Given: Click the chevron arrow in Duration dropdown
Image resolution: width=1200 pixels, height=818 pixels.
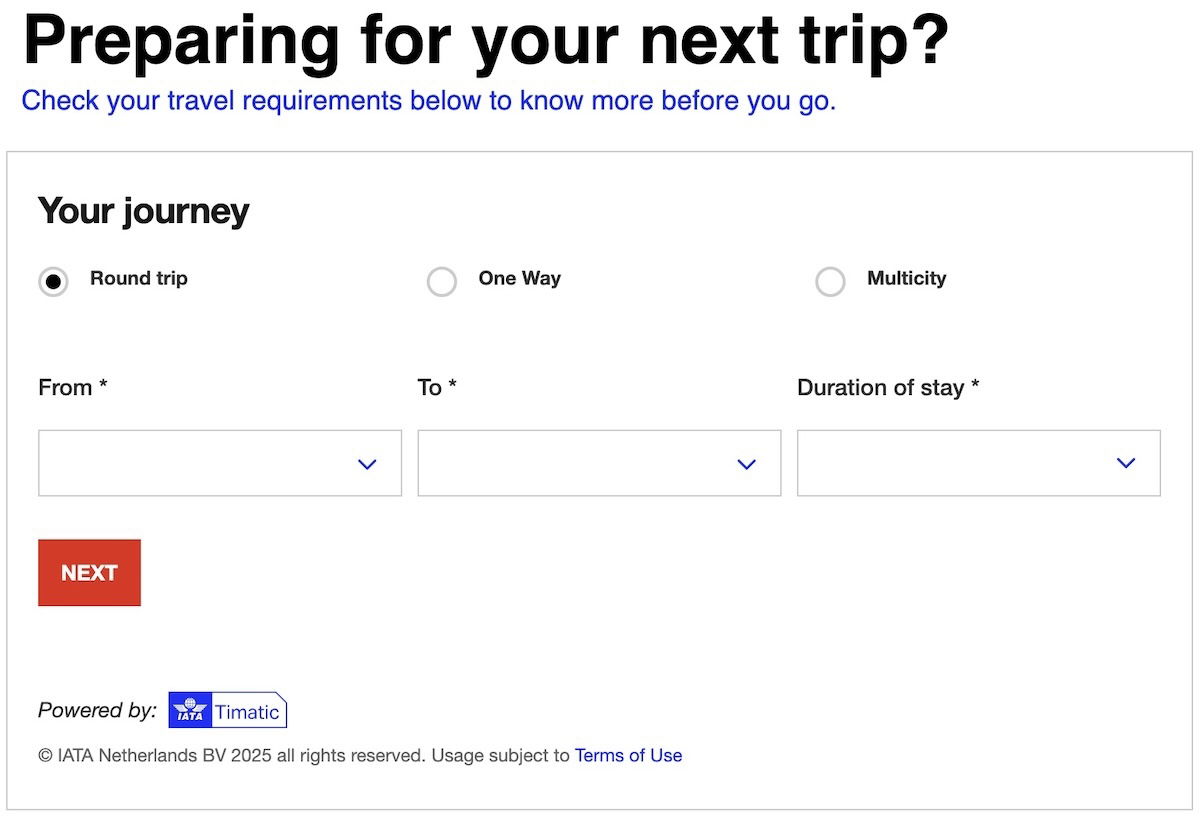Looking at the screenshot, I should click(x=1126, y=463).
